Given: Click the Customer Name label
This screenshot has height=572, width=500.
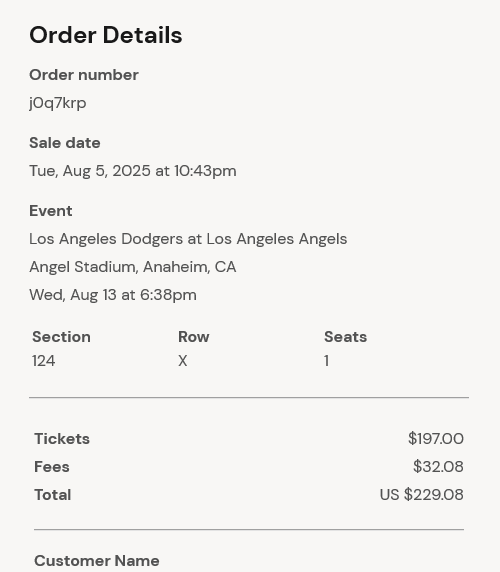Looking at the screenshot, I should [x=97, y=561].
